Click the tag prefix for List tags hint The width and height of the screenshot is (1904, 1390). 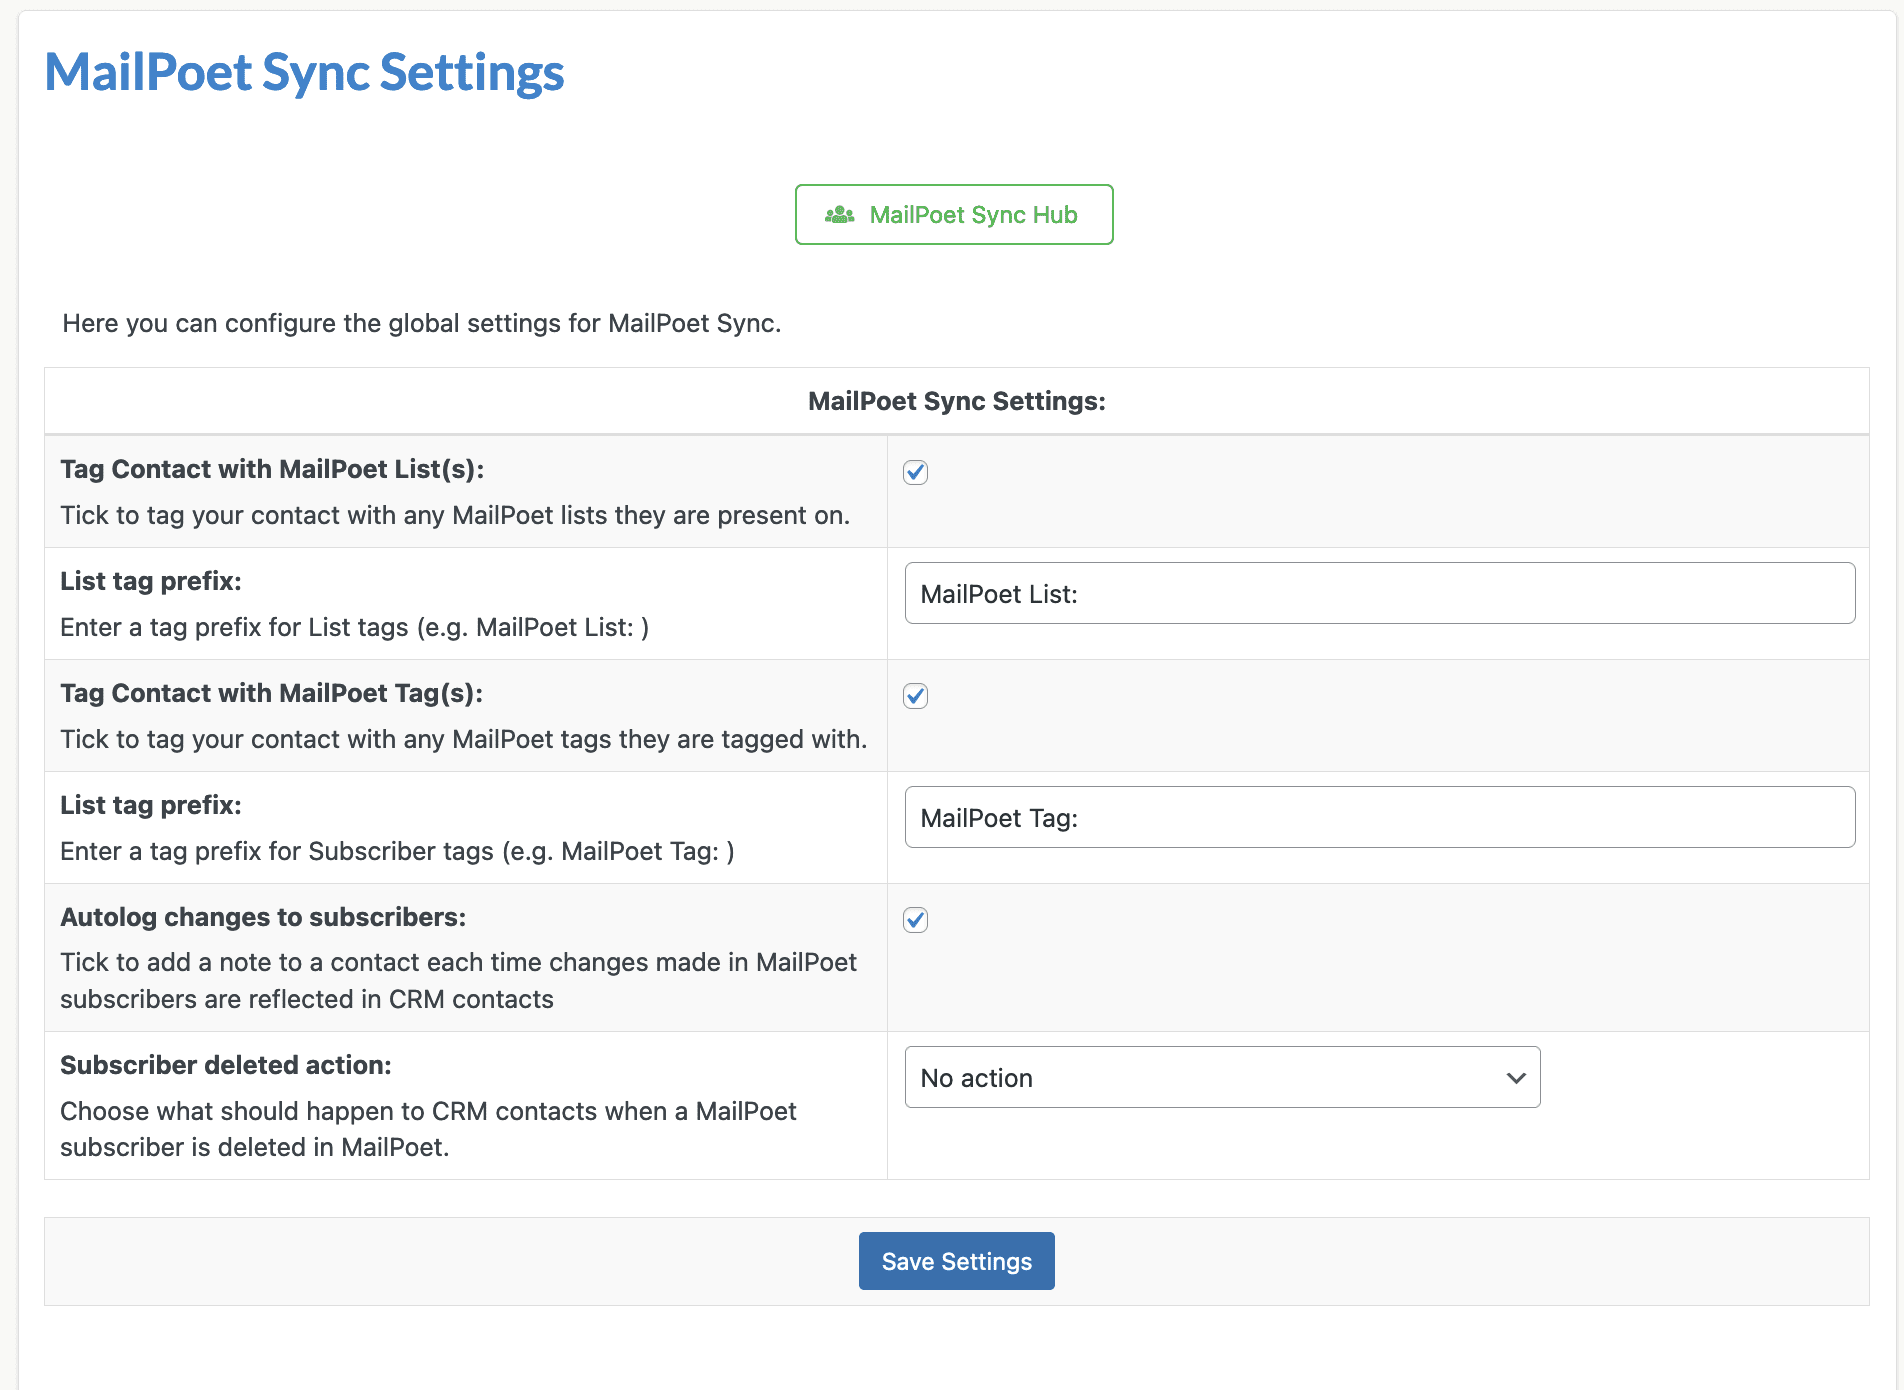(354, 627)
